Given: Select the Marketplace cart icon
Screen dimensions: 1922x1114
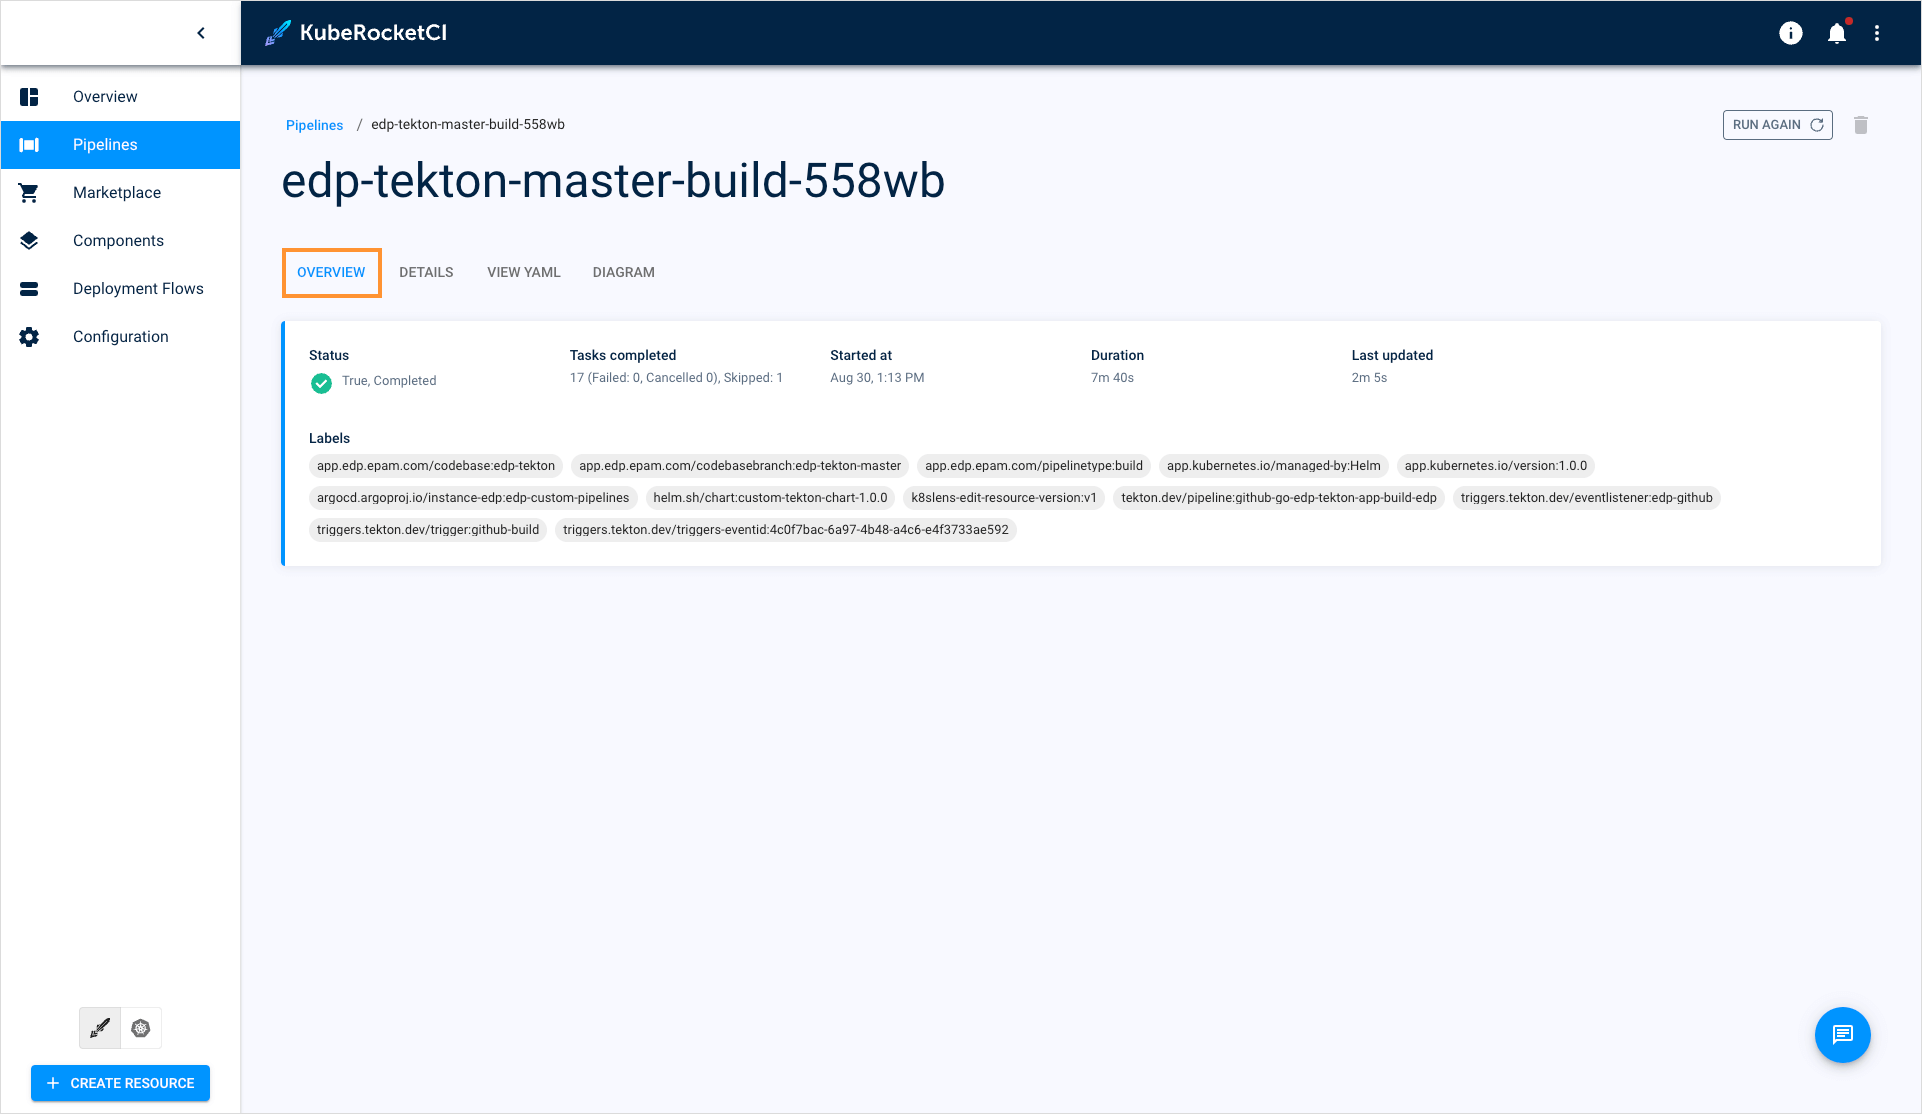Looking at the screenshot, I should pos(29,192).
